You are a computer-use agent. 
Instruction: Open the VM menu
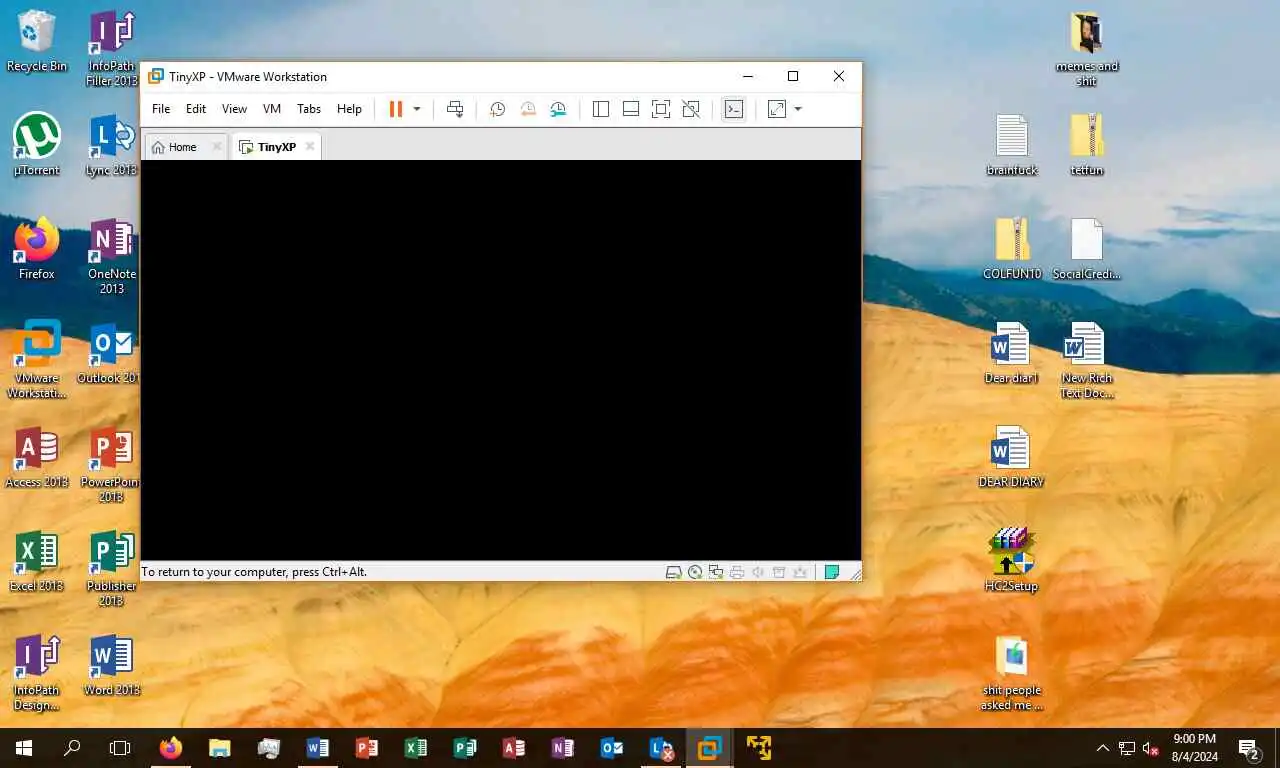coord(272,109)
